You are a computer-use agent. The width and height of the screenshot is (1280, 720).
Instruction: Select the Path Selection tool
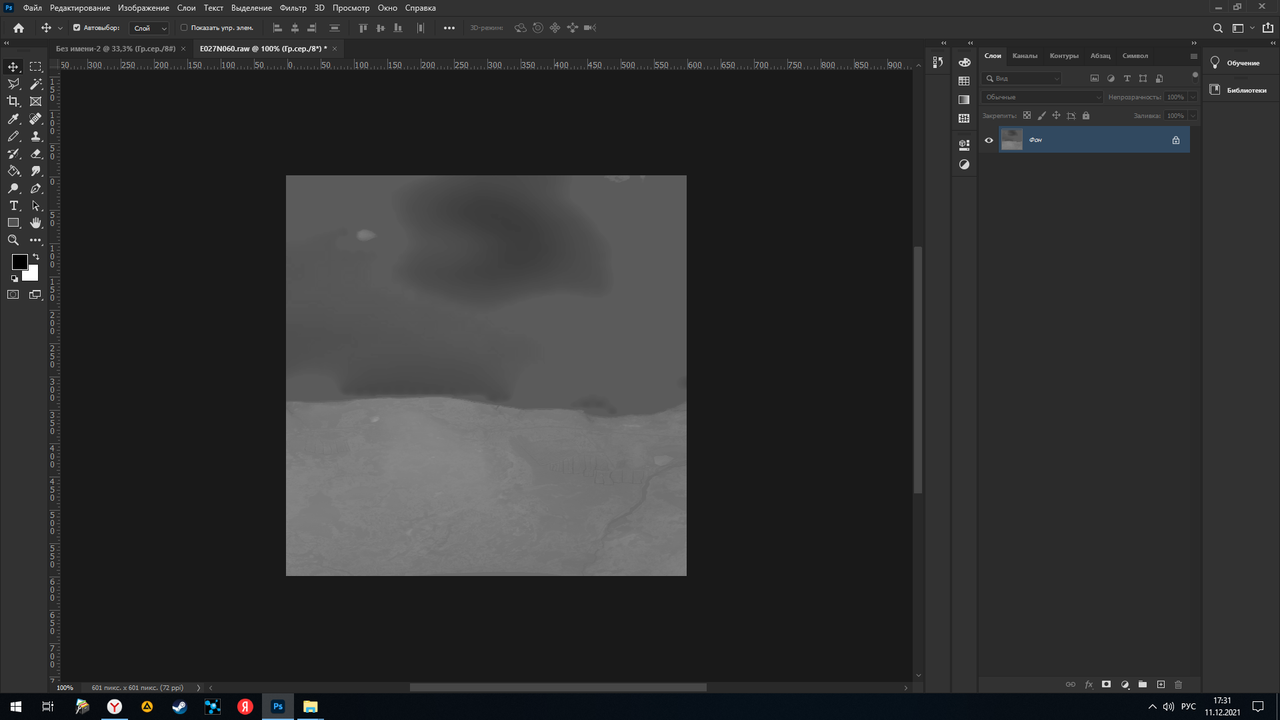coord(36,206)
